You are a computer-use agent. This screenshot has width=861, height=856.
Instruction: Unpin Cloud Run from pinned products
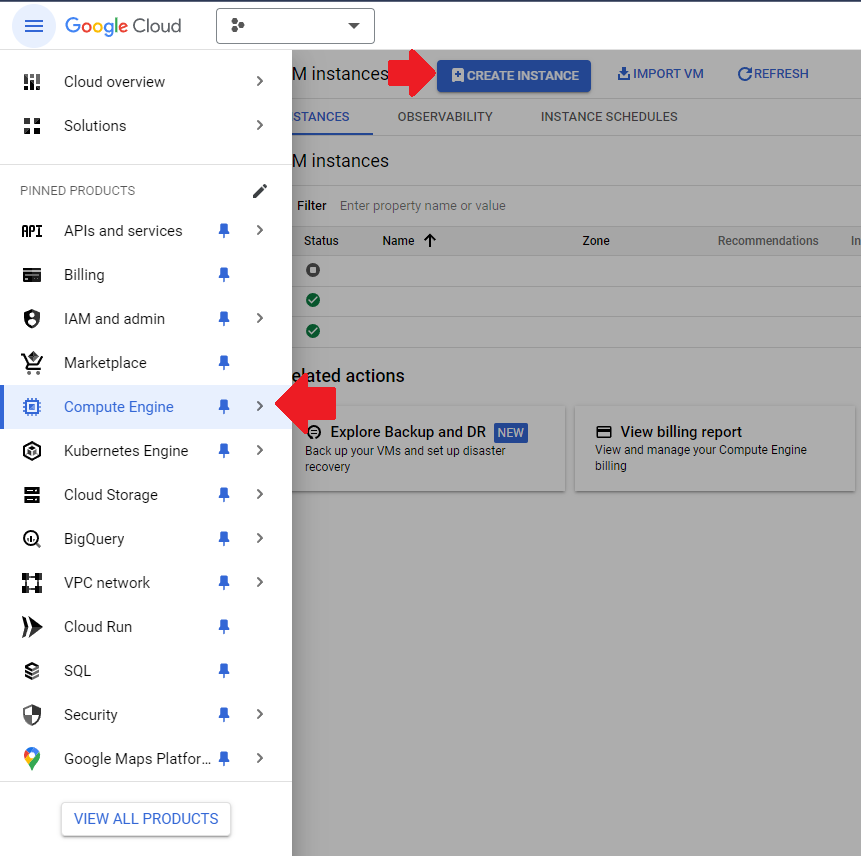(223, 626)
